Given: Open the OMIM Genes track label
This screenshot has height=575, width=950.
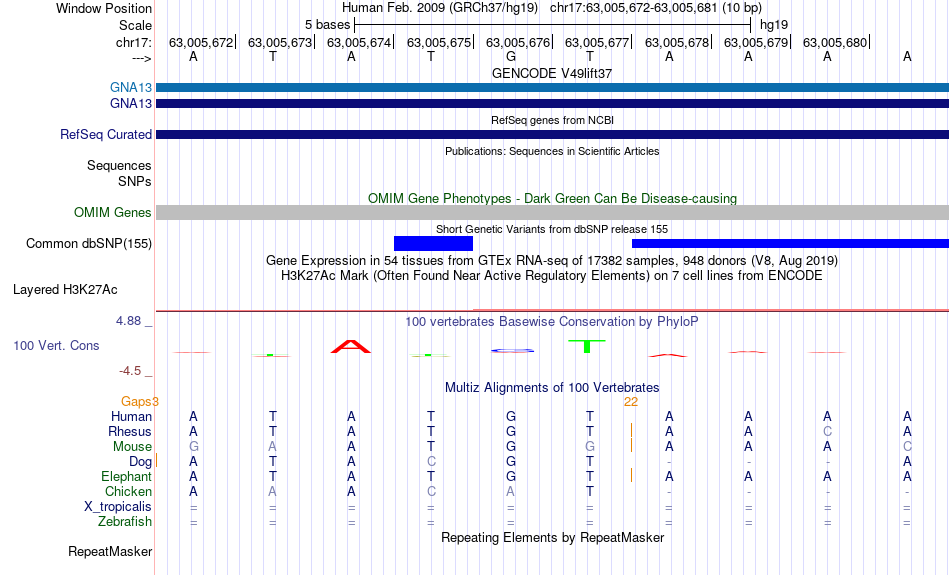Looking at the screenshot, I should (x=112, y=213).
